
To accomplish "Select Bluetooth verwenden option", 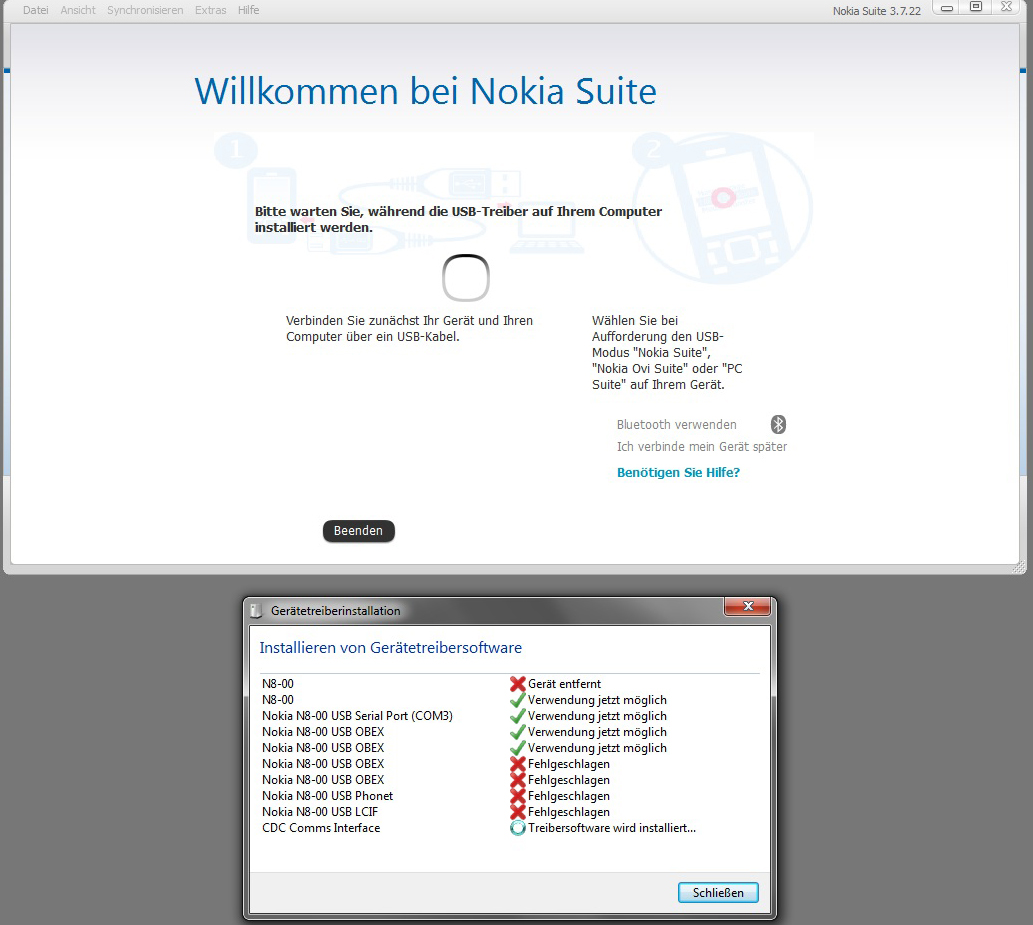I will coord(677,425).
